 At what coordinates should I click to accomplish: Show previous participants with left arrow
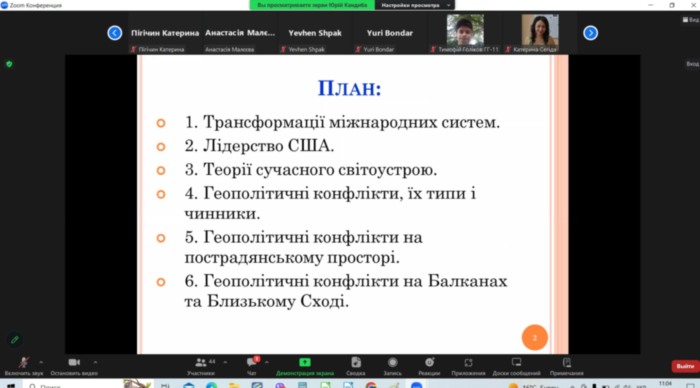[x=115, y=33]
